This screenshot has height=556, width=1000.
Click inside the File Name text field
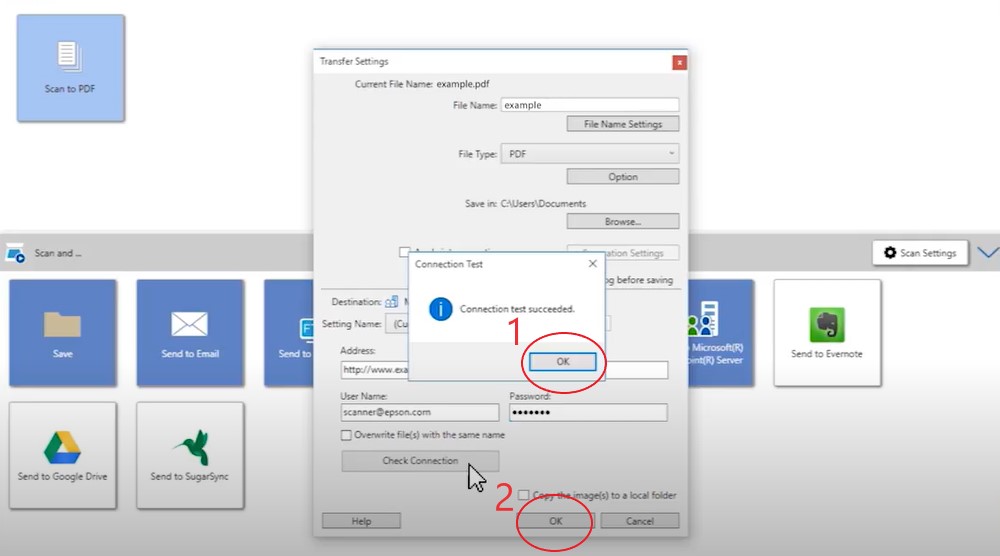pyautogui.click(x=588, y=104)
